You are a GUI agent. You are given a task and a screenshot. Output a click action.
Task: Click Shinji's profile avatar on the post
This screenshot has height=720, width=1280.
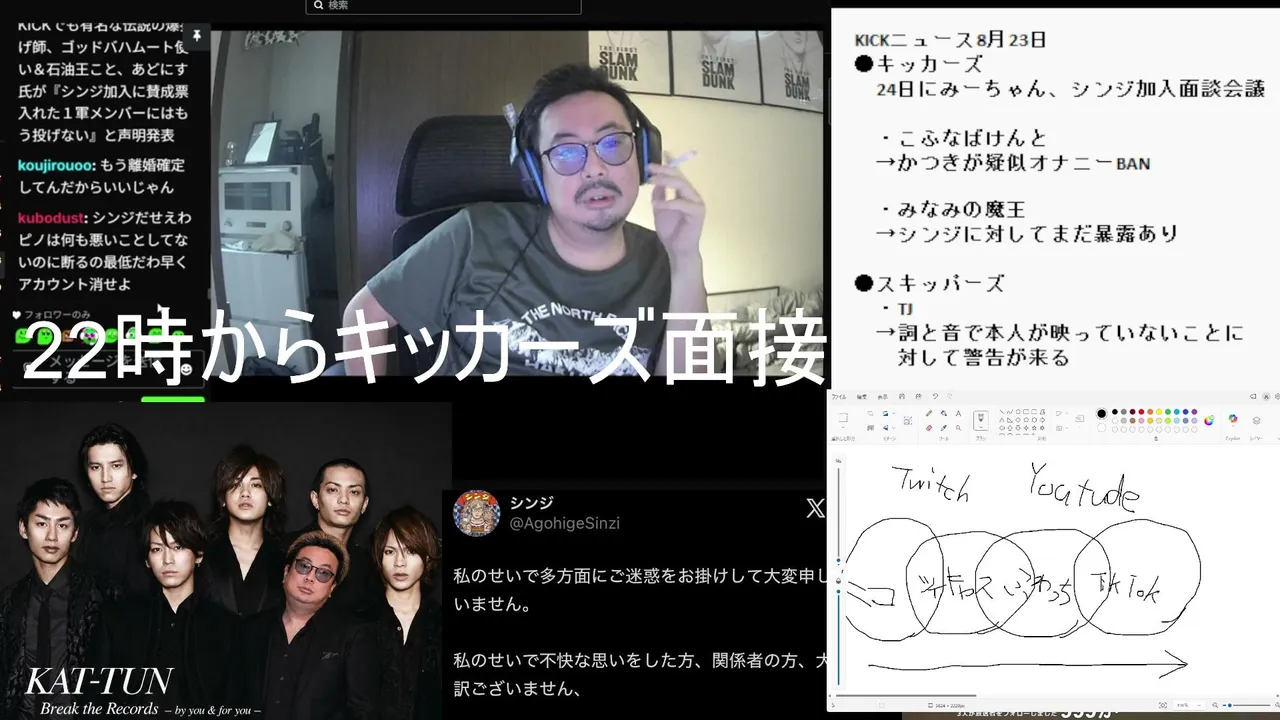click(x=477, y=513)
